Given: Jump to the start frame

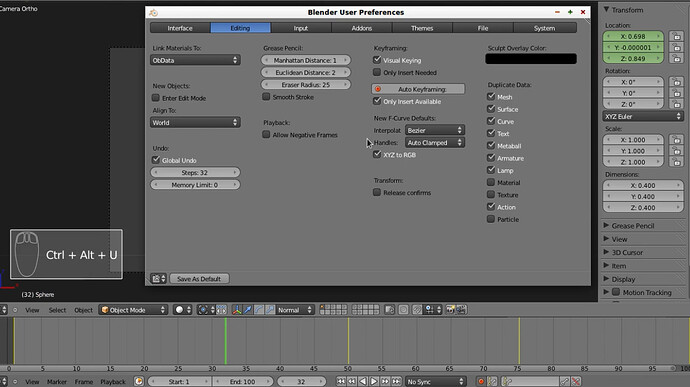Looking at the screenshot, I should coord(341,381).
